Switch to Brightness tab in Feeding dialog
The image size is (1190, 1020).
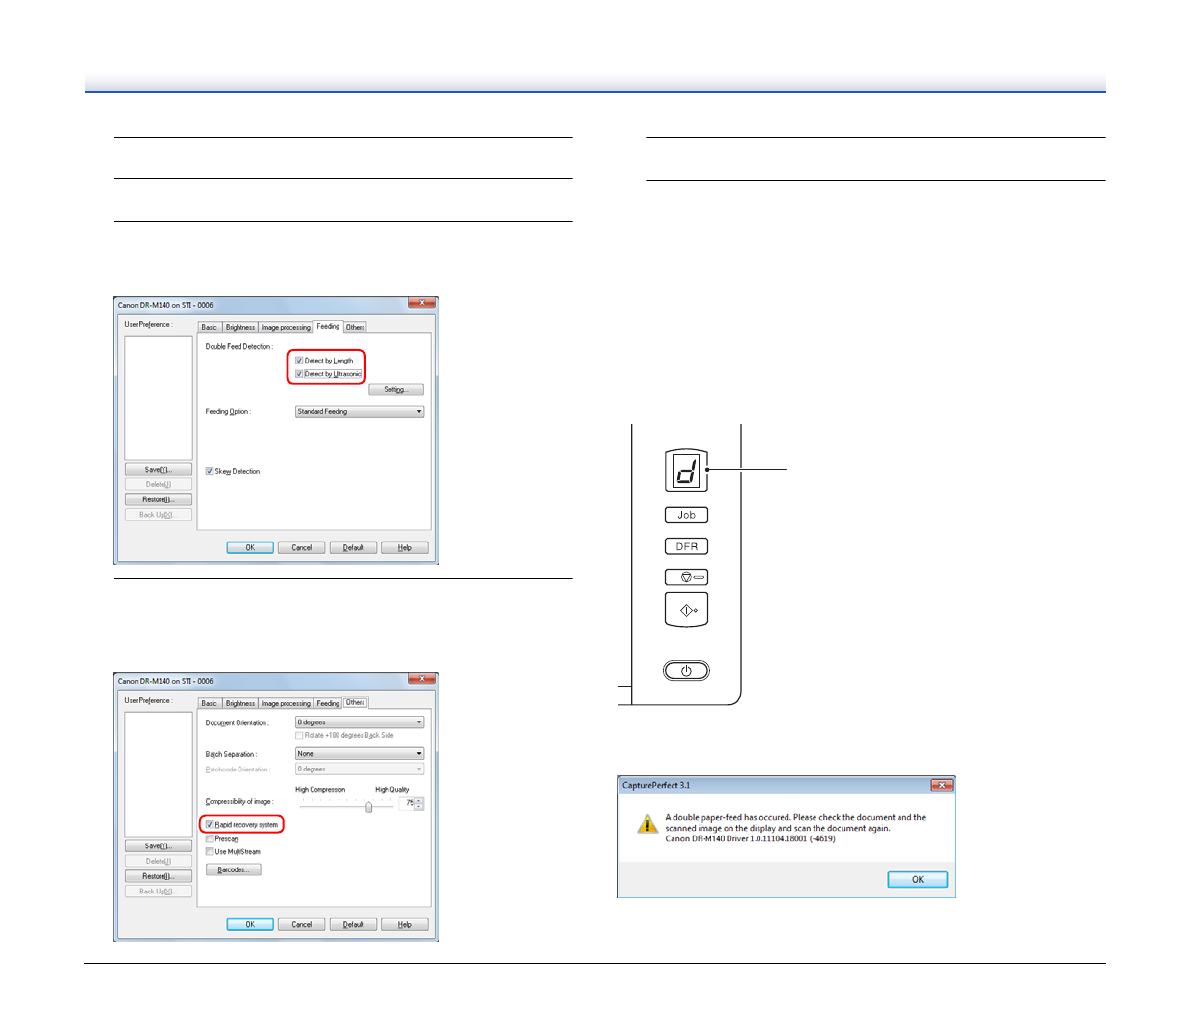(240, 328)
